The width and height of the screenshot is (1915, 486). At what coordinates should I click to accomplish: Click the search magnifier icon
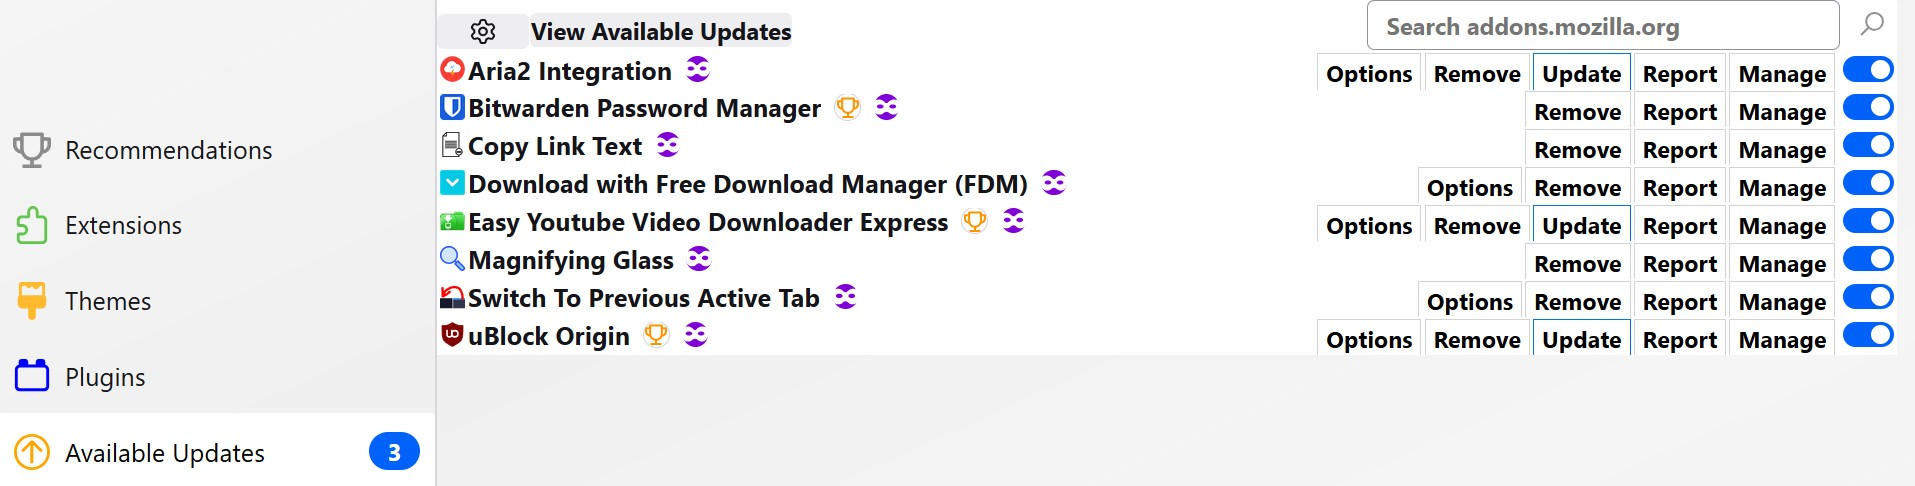click(1872, 24)
